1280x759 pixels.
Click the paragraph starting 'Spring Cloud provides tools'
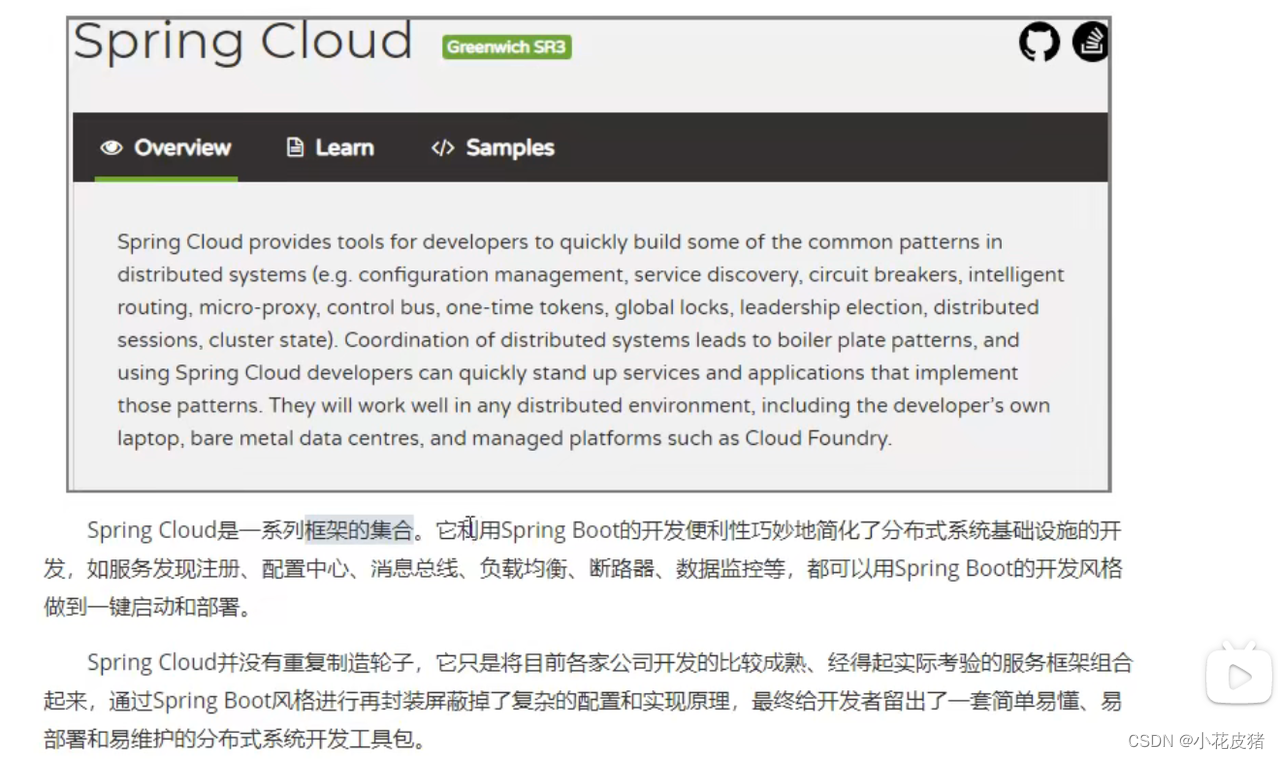point(590,340)
